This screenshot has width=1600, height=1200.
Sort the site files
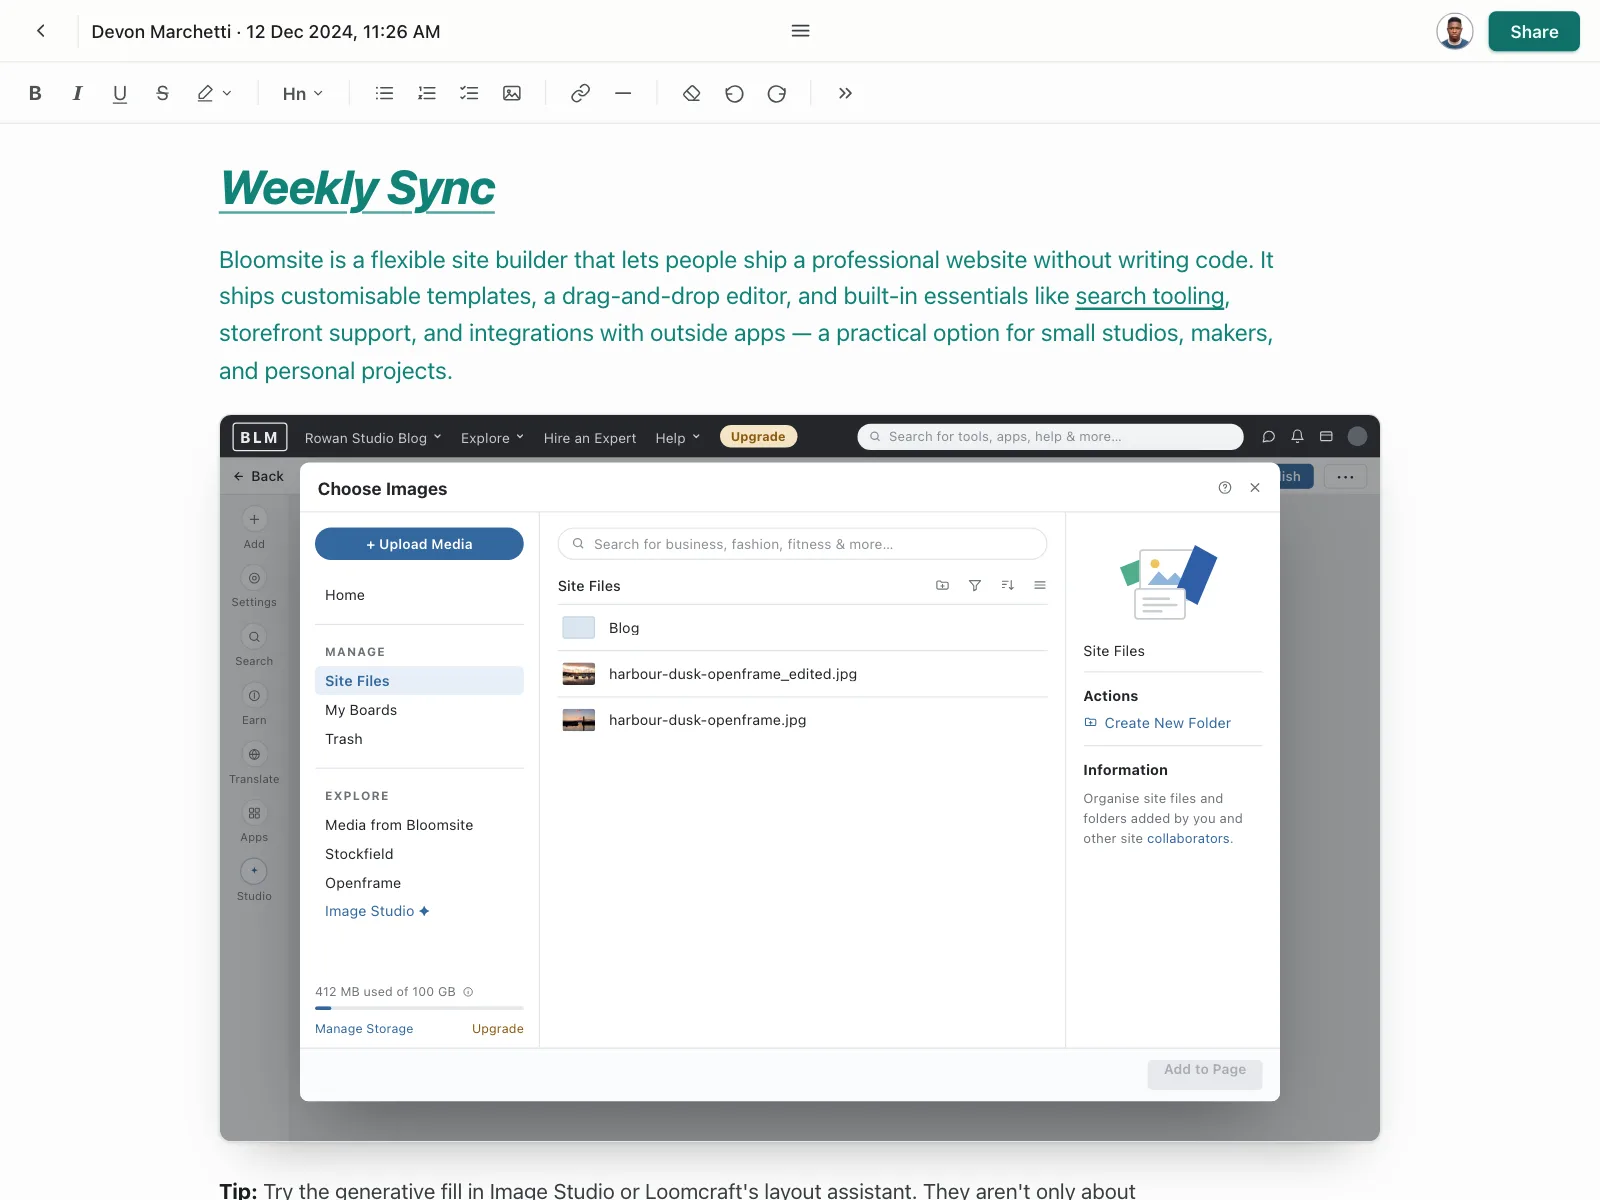1008,585
